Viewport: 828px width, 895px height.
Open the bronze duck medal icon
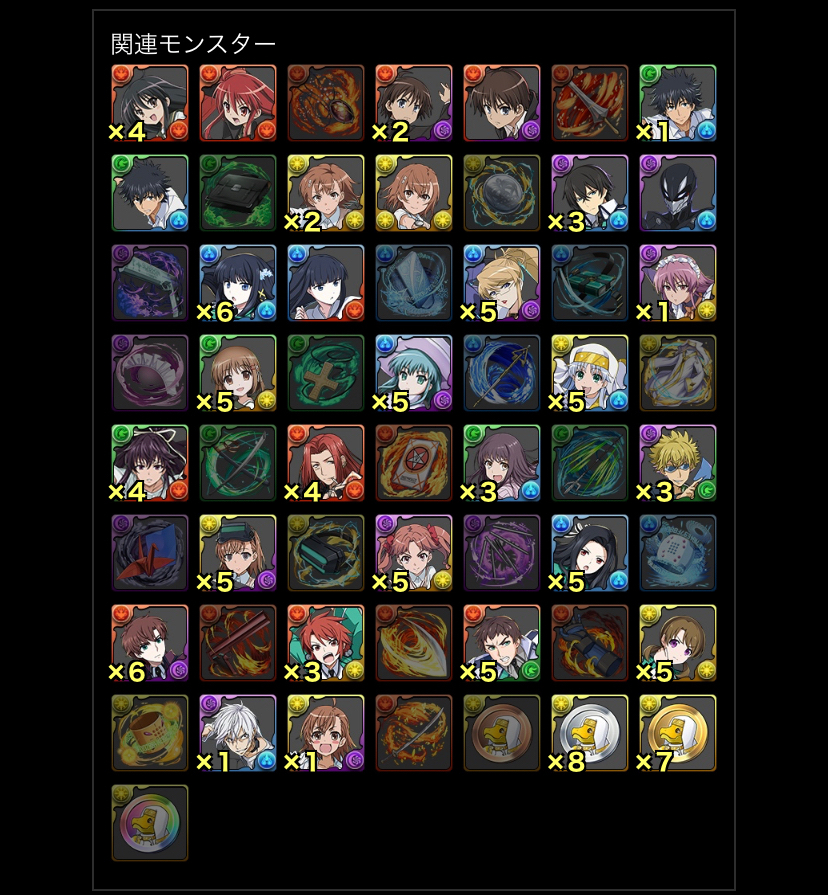click(x=502, y=733)
